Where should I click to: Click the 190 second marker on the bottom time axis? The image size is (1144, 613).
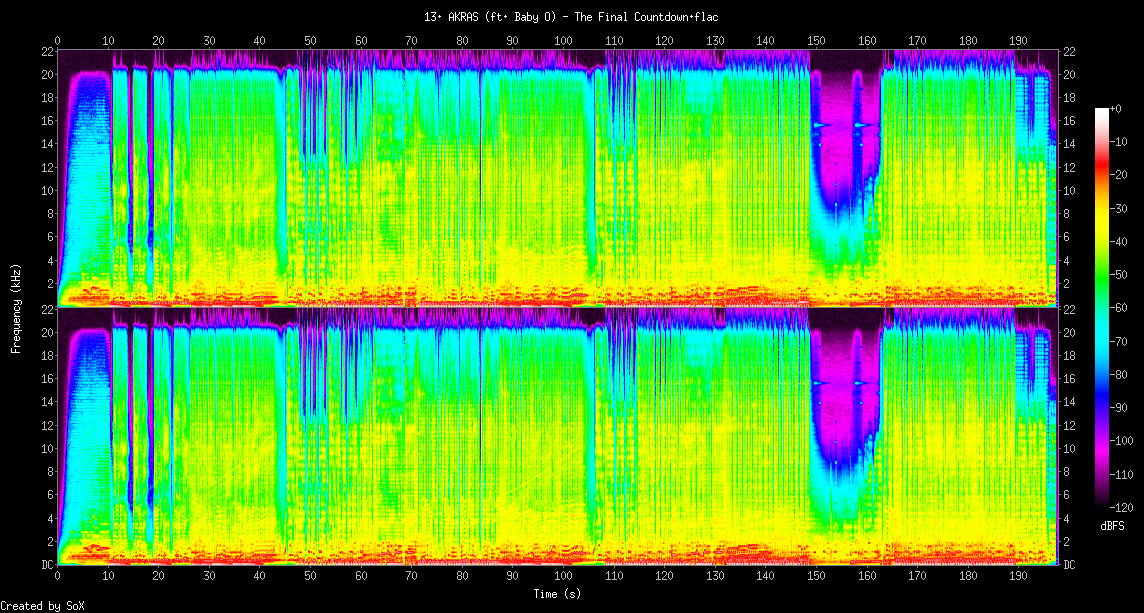(x=1018, y=577)
